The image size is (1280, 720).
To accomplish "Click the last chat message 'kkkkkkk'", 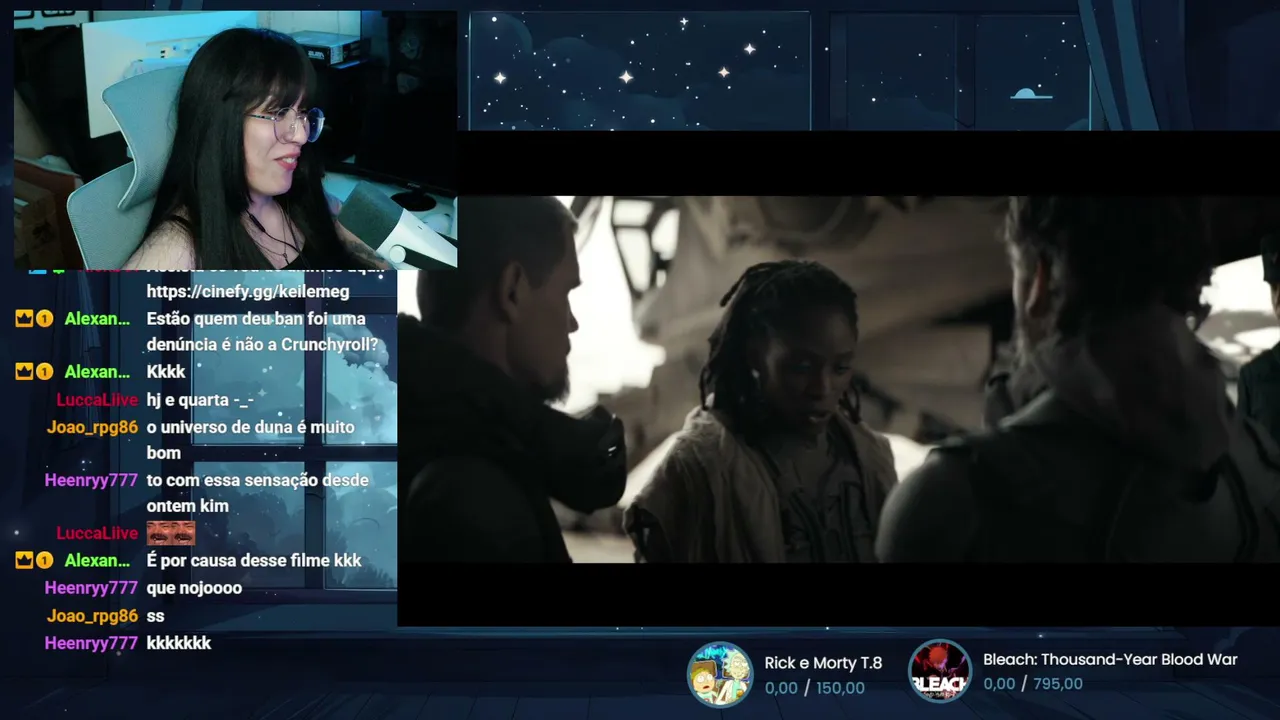I will (x=178, y=643).
